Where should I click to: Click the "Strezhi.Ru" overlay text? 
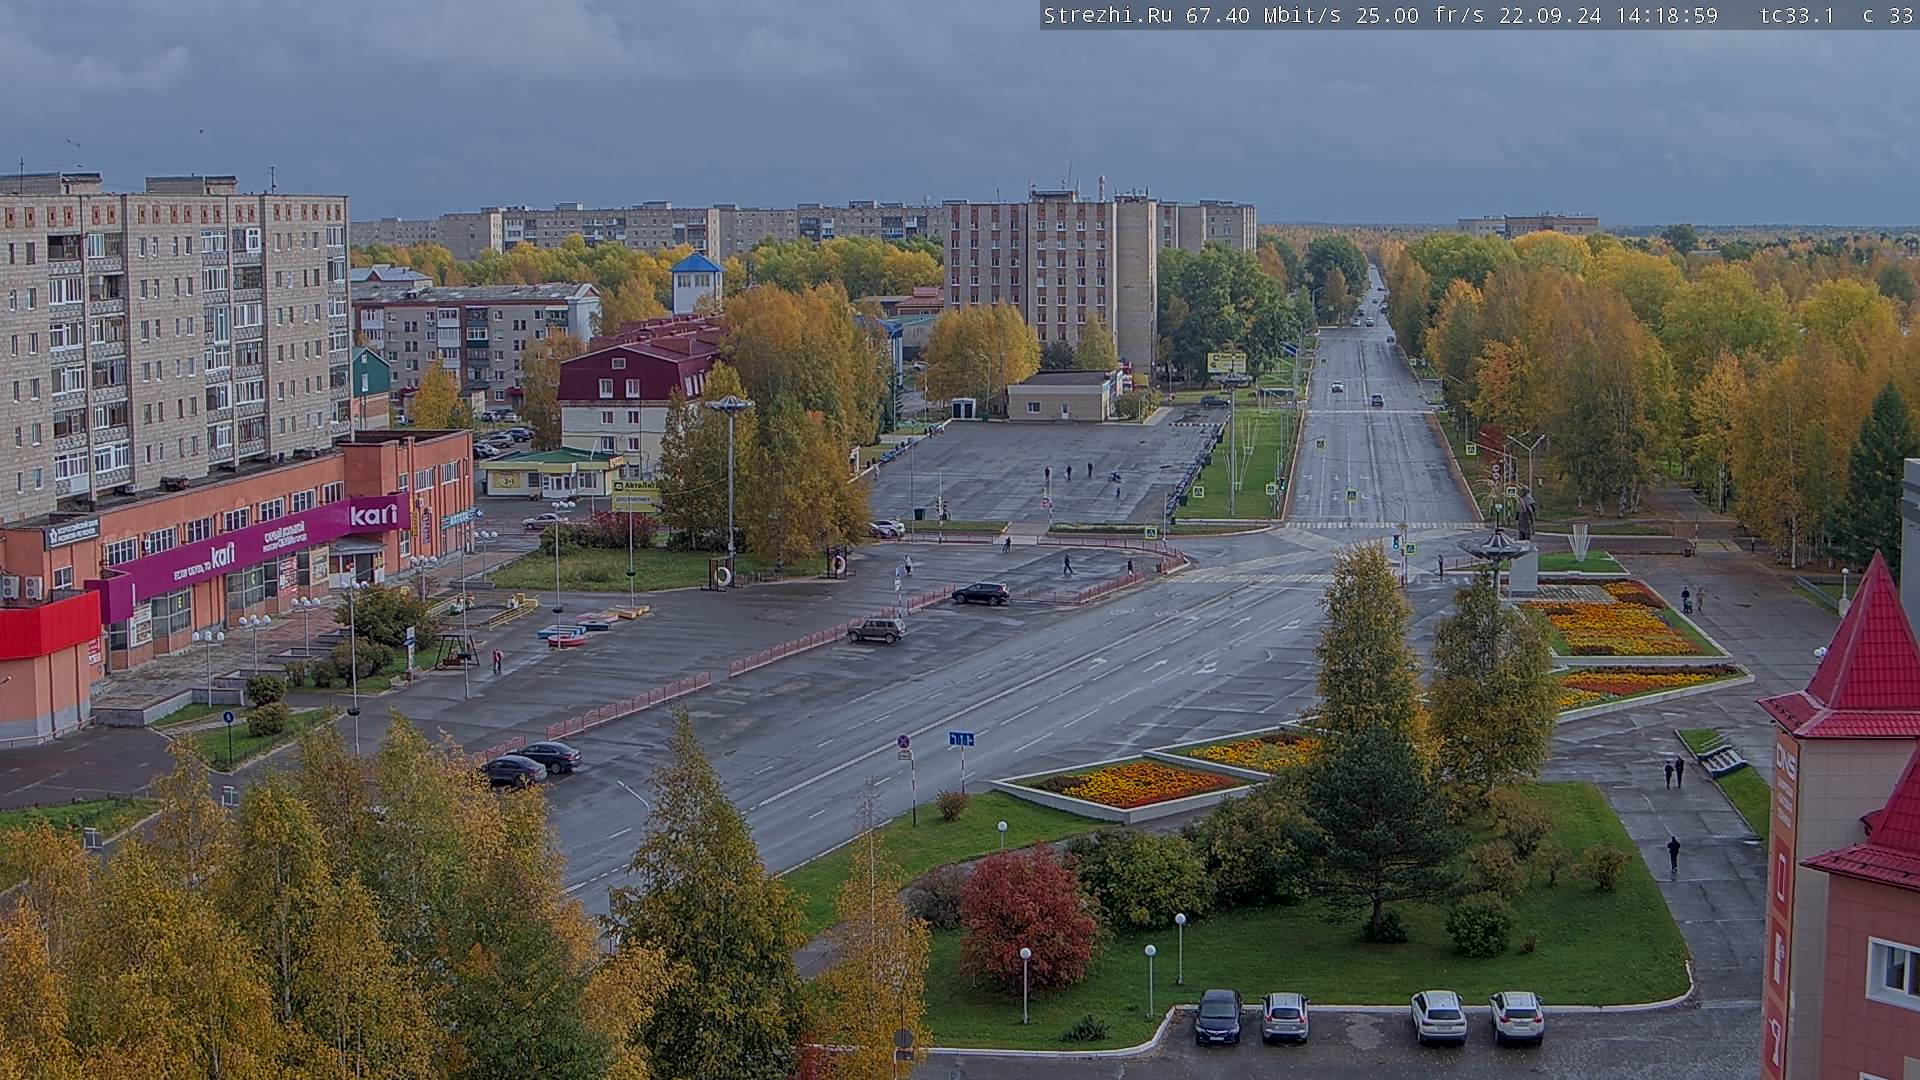[x=1110, y=15]
